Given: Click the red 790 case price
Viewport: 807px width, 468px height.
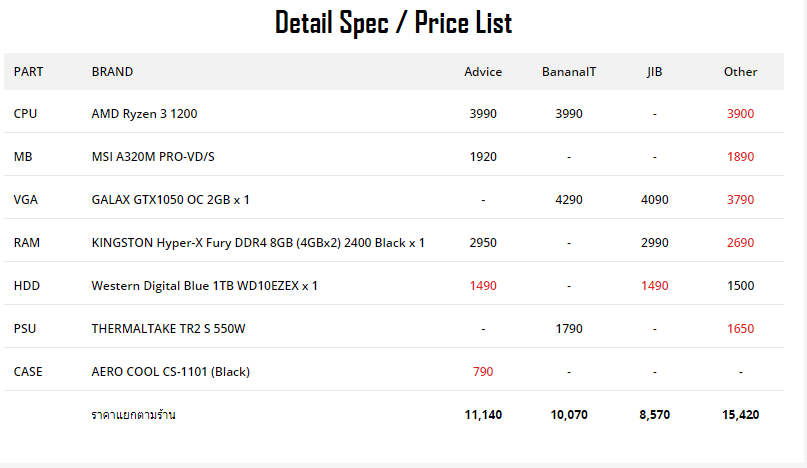Looking at the screenshot, I should 483,372.
